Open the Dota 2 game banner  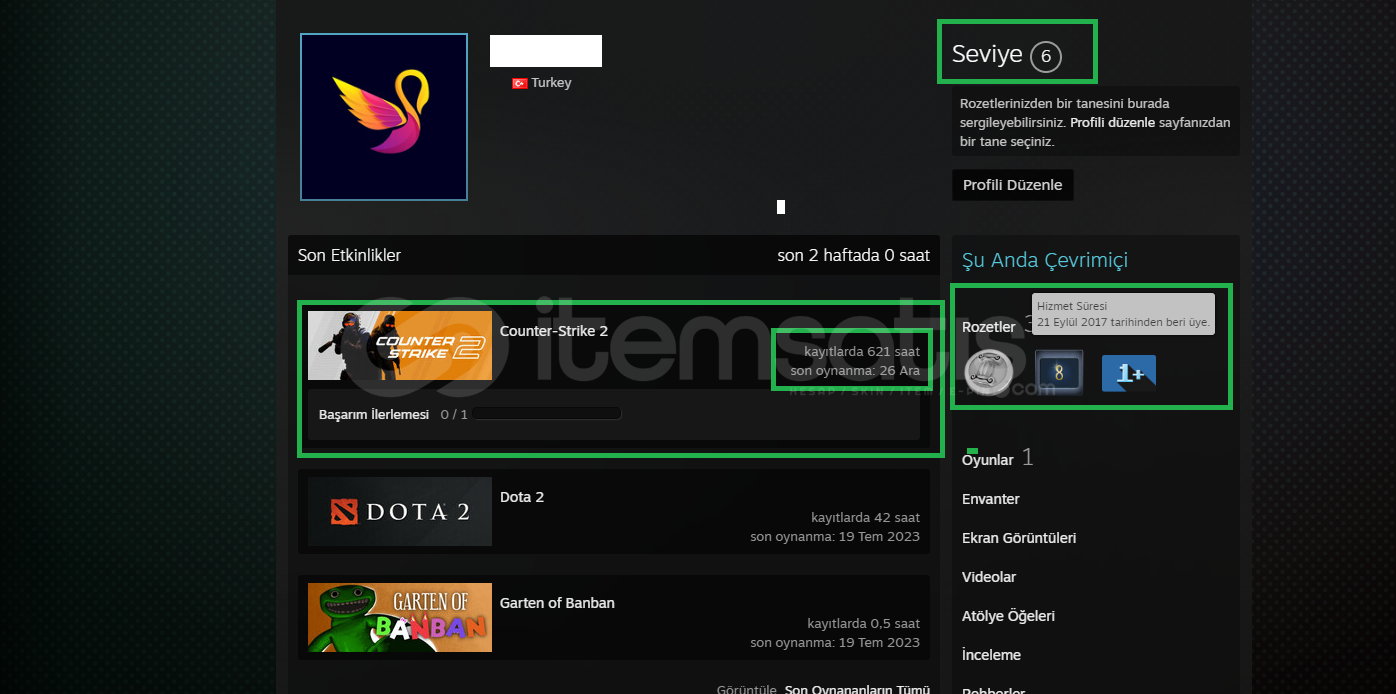click(x=400, y=511)
